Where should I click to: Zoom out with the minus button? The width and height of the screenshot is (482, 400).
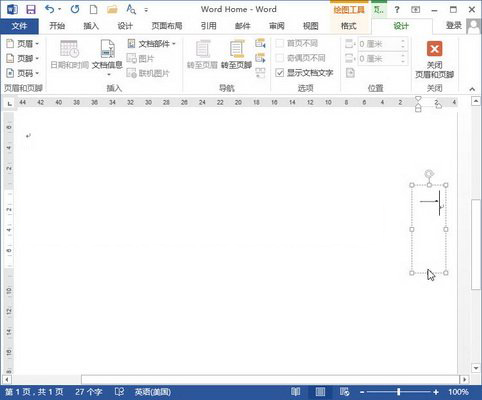[362, 392]
